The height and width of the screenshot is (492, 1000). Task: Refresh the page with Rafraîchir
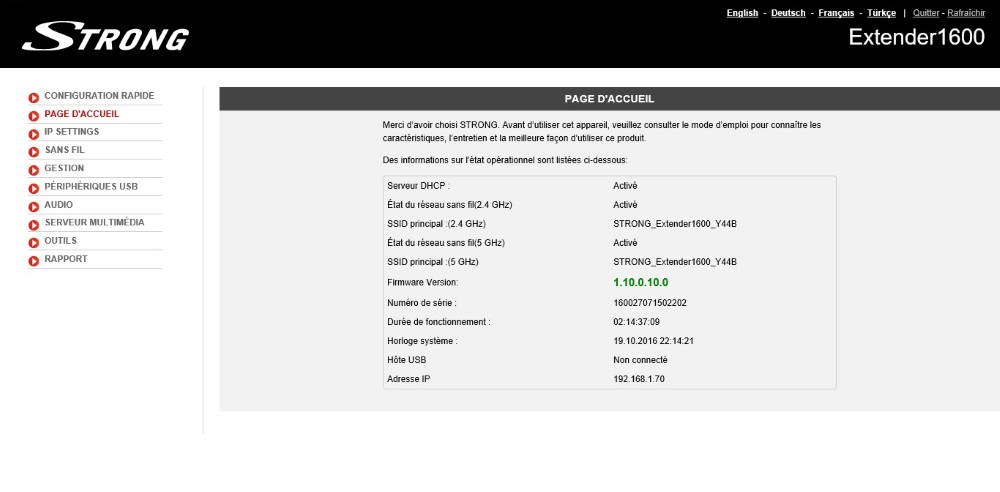966,13
